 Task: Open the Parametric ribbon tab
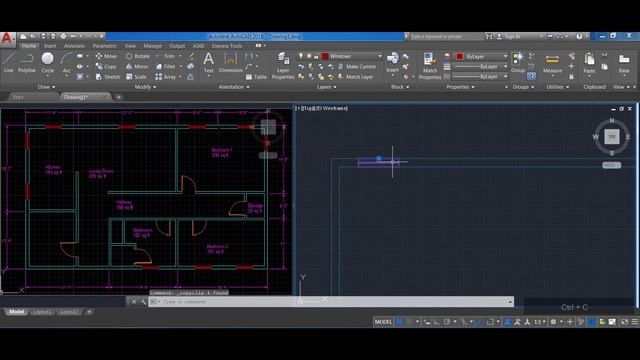(x=104, y=46)
